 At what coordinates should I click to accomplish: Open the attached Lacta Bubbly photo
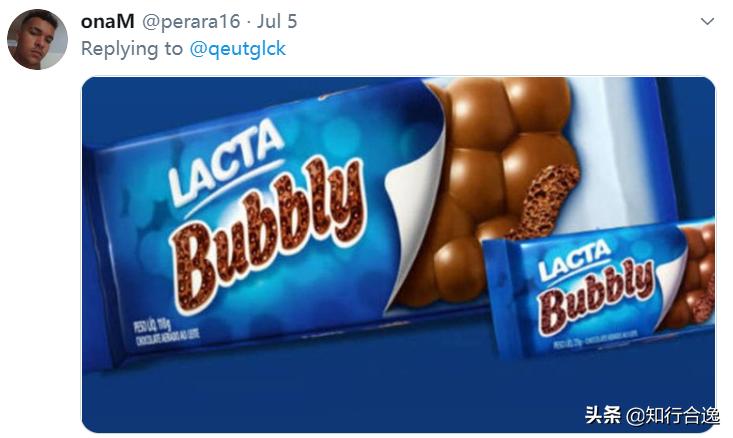(x=398, y=254)
